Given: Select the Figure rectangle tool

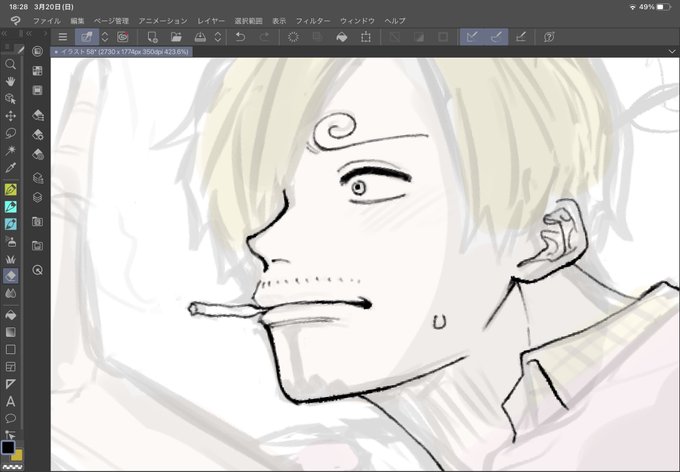Looking at the screenshot, I should tap(10, 350).
